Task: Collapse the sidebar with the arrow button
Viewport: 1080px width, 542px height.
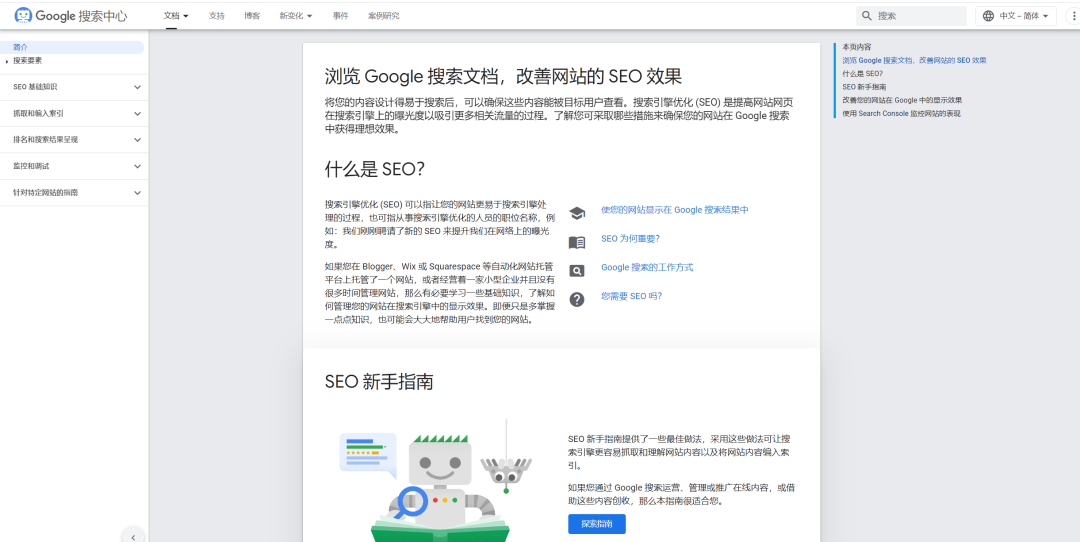Action: click(133, 536)
